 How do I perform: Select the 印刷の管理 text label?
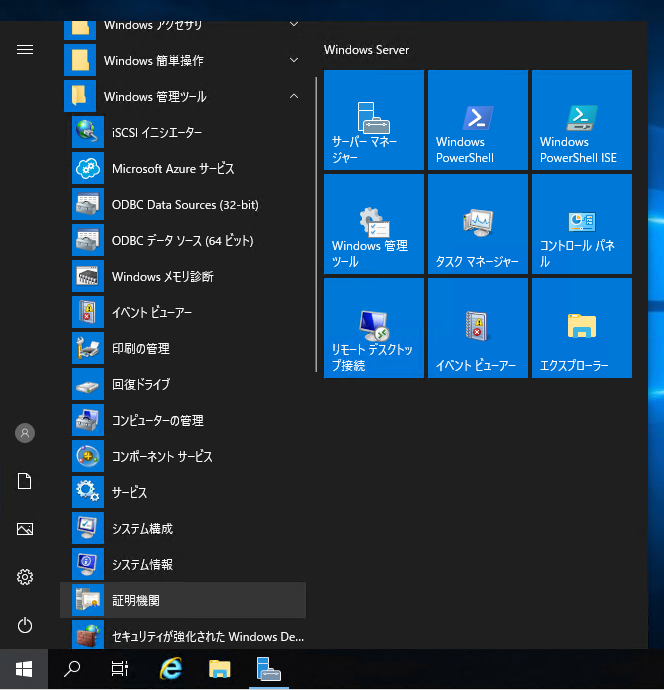click(x=141, y=349)
